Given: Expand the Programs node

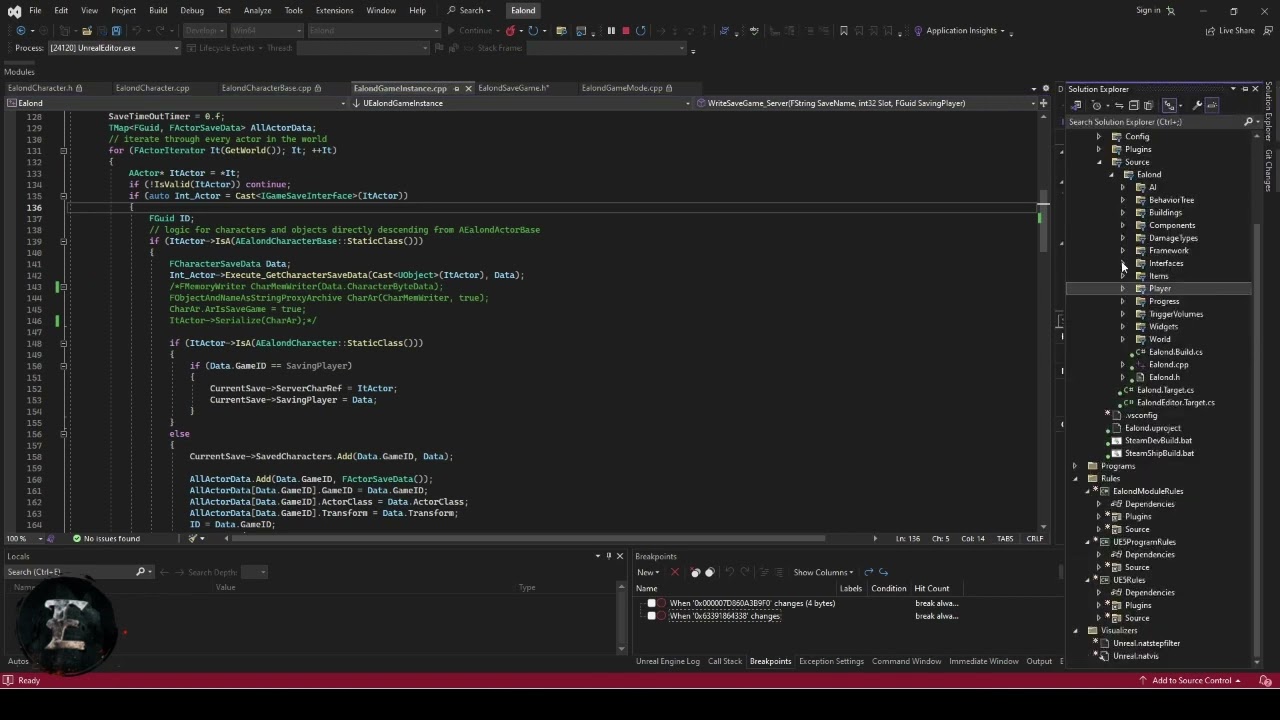Looking at the screenshot, I should click(1076, 466).
